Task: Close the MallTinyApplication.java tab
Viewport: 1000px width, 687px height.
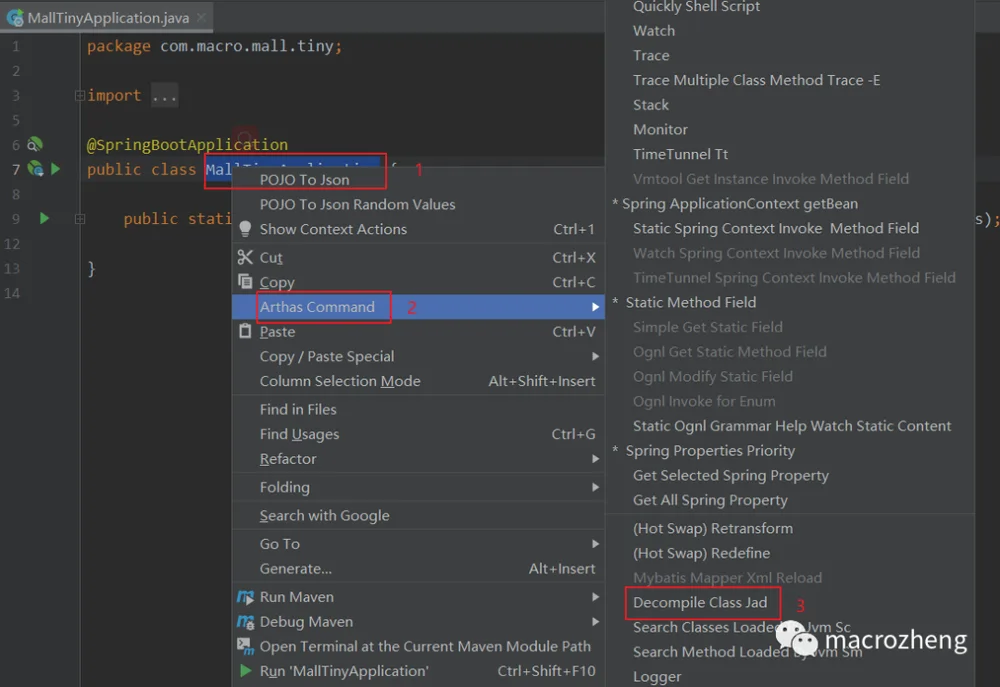Action: pyautogui.click(x=202, y=18)
